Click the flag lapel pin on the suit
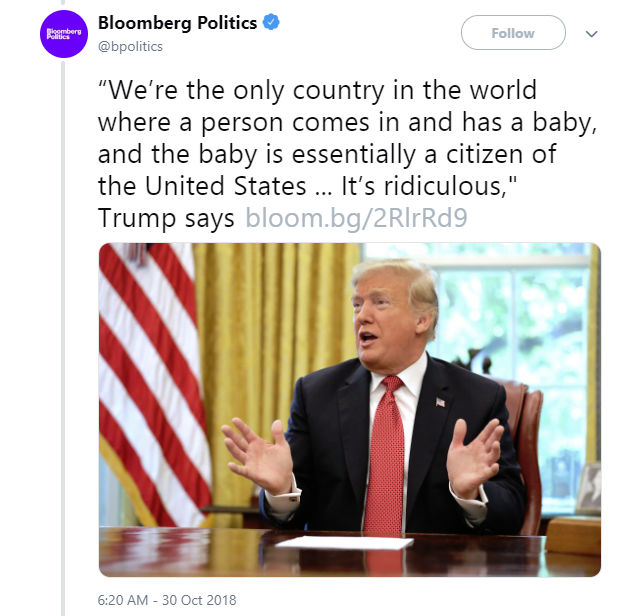The width and height of the screenshot is (635, 616). click(x=440, y=402)
